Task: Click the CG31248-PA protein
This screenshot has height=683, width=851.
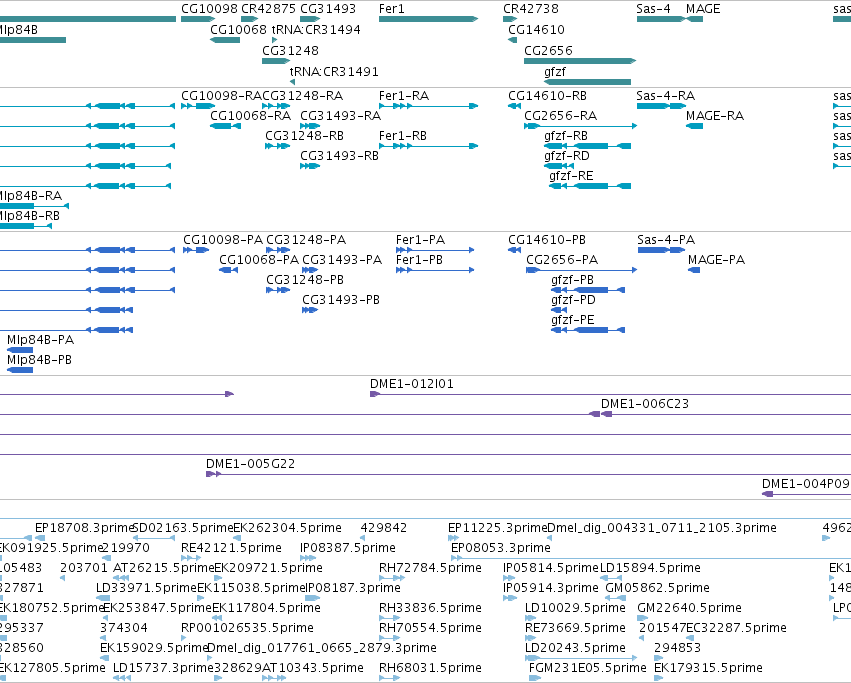Action: pos(278,250)
